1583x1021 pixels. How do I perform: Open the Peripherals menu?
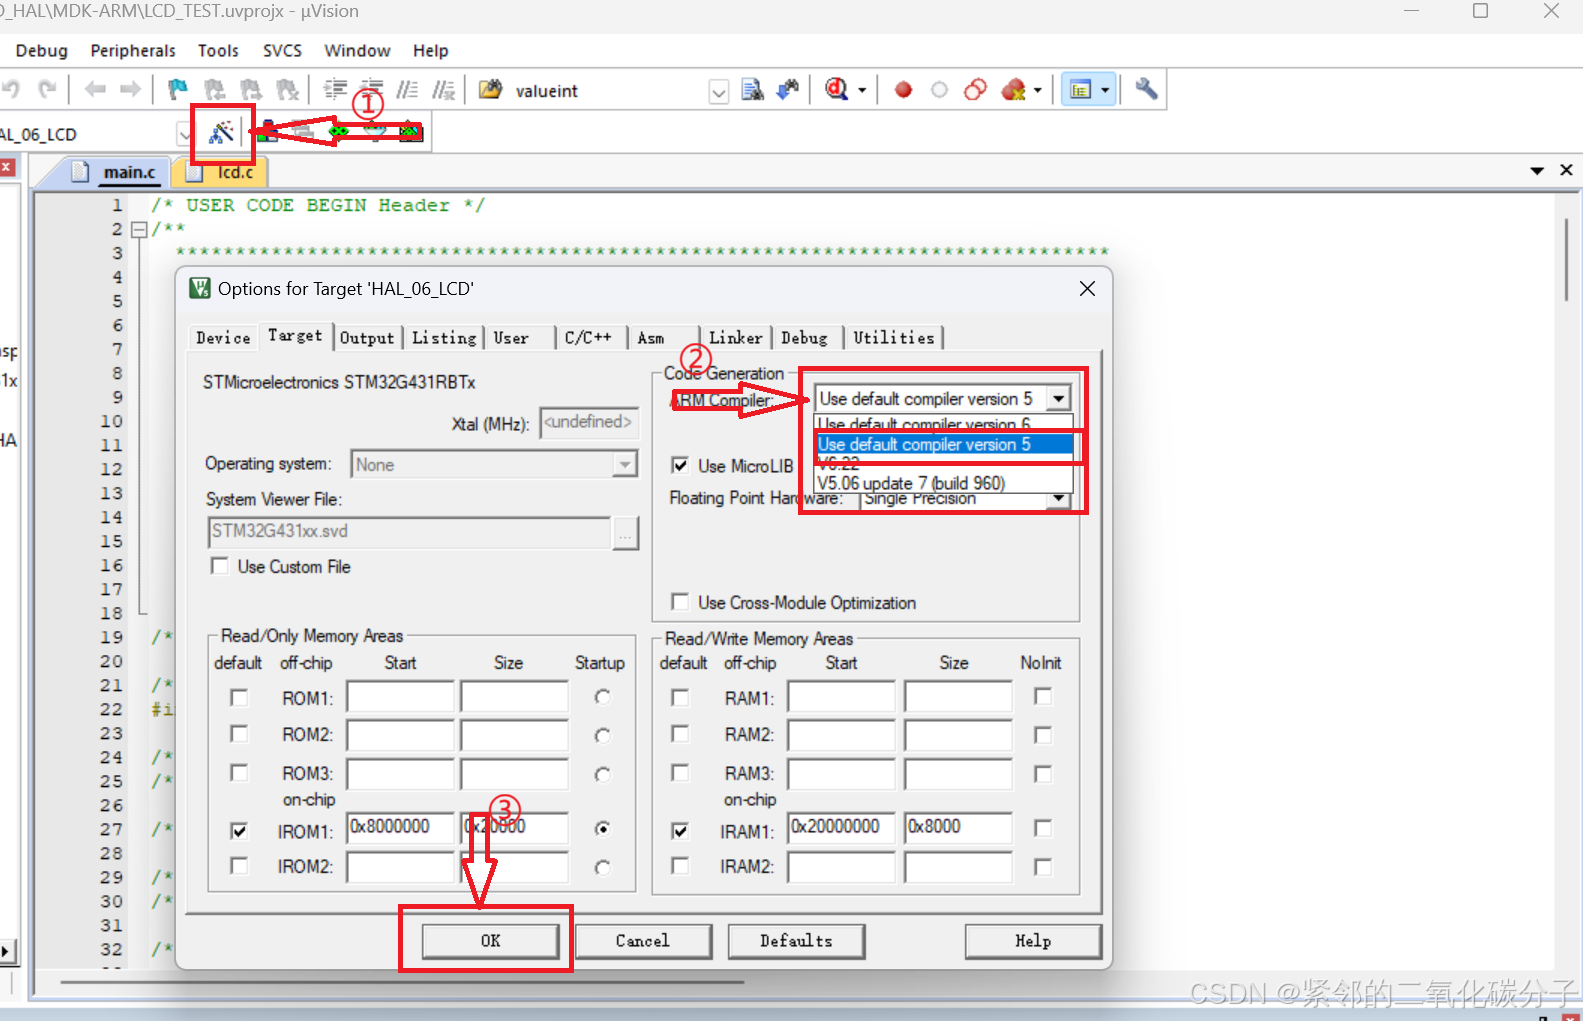132,50
